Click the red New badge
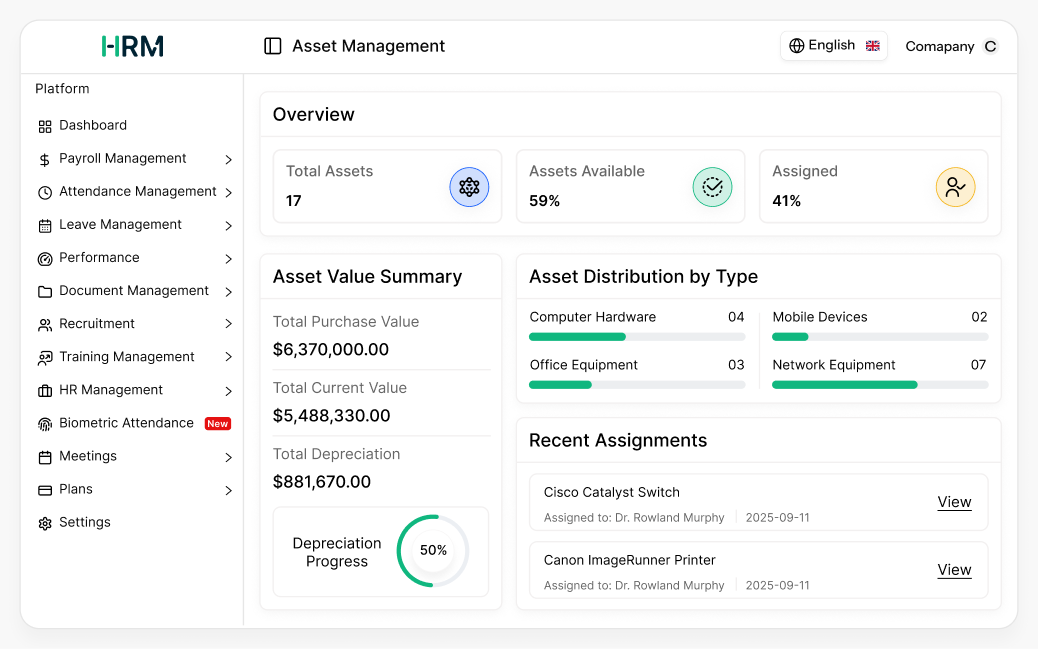 [218, 424]
